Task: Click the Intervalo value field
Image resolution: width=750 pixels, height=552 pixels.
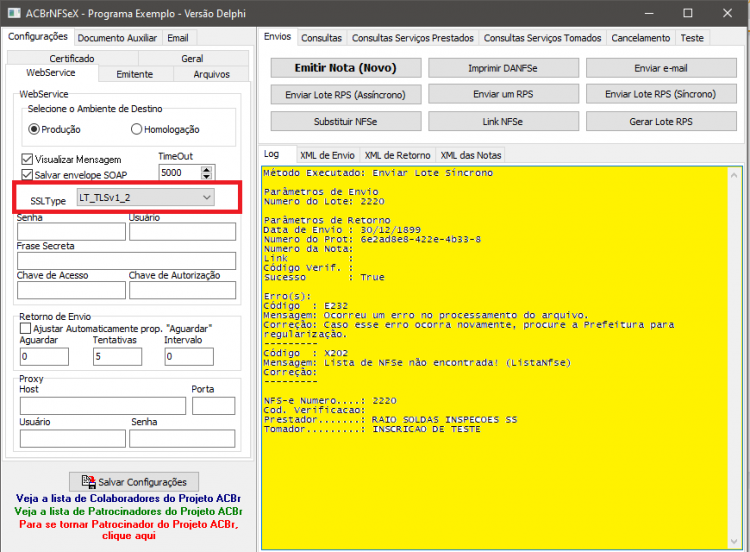Action: pos(189,356)
